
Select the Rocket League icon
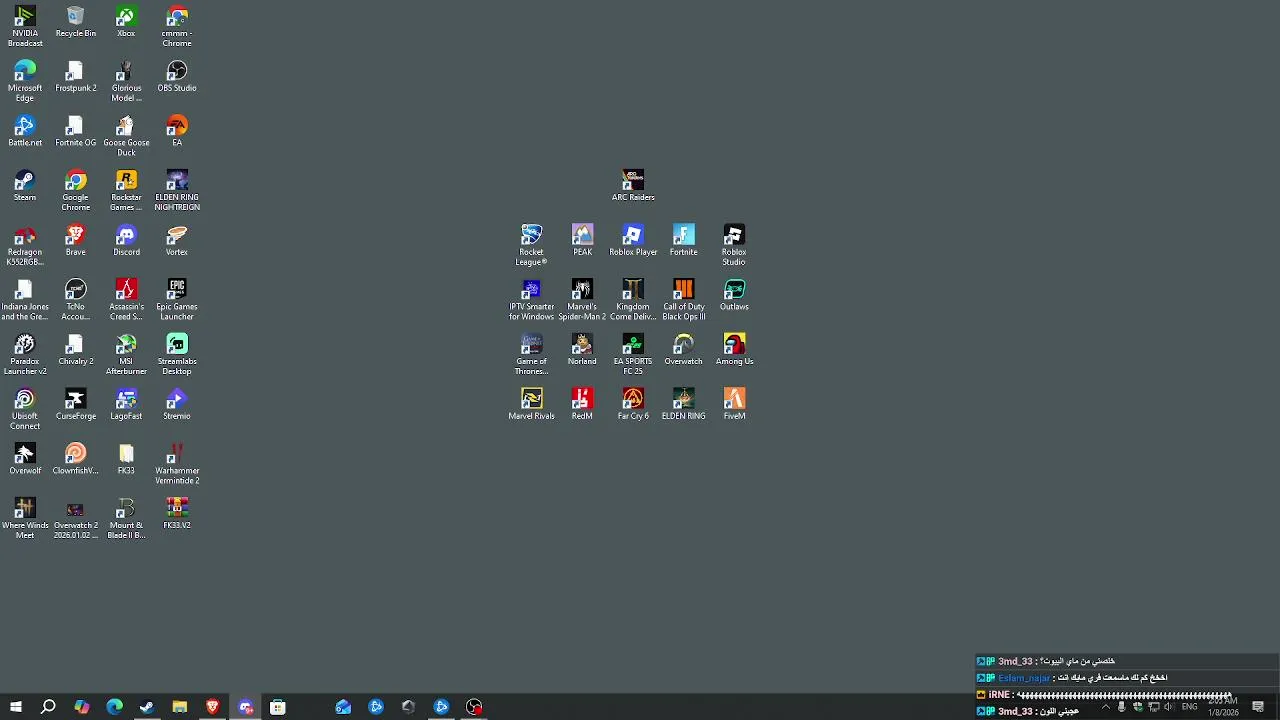pyautogui.click(x=531, y=245)
